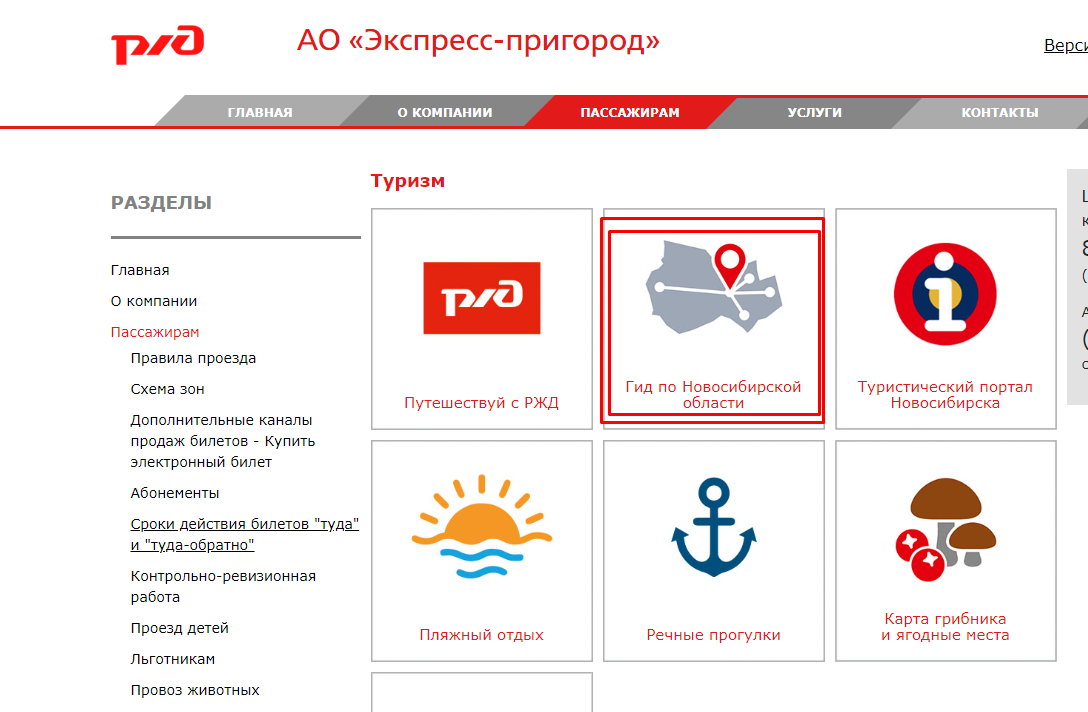This screenshot has height=712, width=1088.
Task: Open Контрольно-ревизионная работа sidebar item
Action: click(x=223, y=586)
